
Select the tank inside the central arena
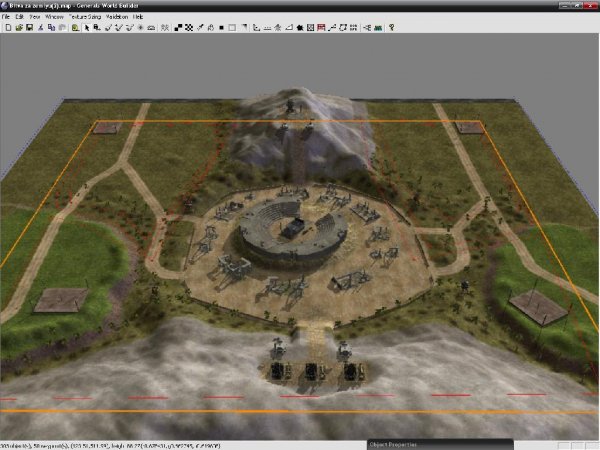(292, 227)
